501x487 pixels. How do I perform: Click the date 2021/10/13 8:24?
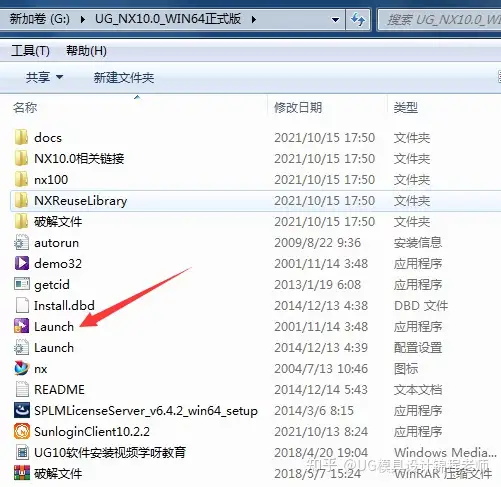click(x=321, y=431)
